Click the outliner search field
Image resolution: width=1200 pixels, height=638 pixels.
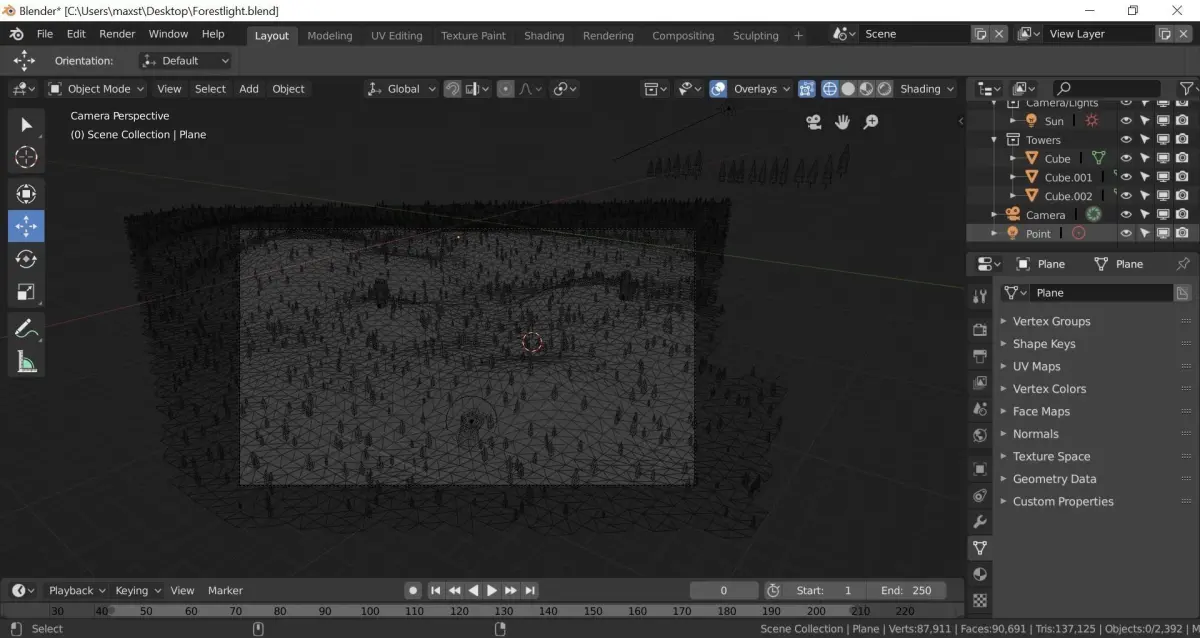(x=1110, y=89)
